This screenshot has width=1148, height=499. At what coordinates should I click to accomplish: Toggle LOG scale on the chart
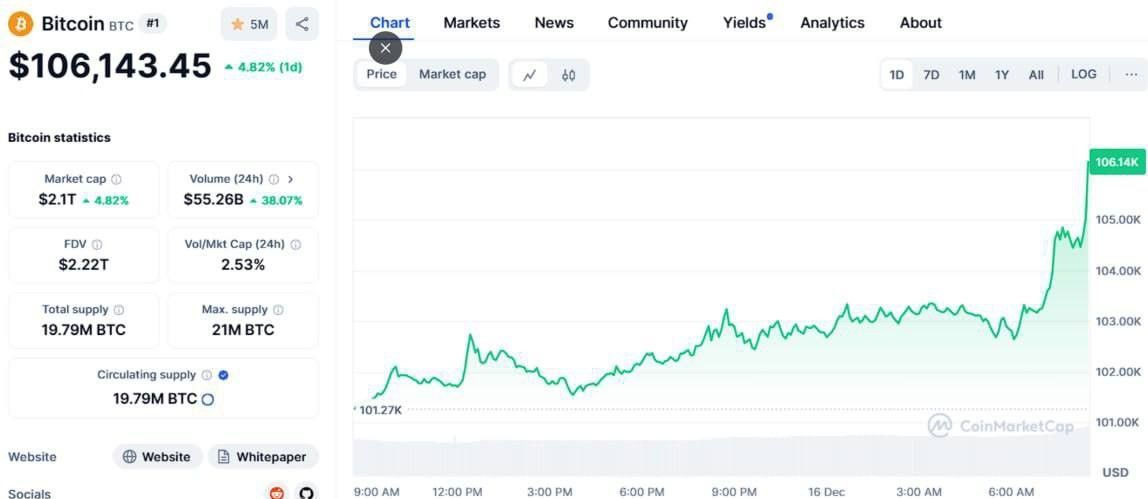coord(1084,75)
